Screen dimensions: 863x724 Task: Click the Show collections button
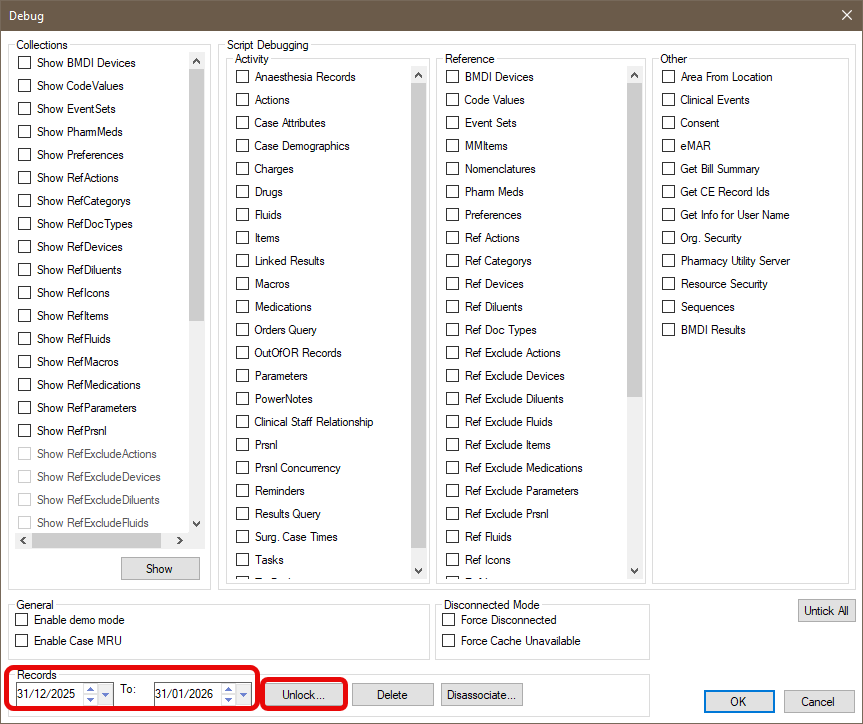pos(159,568)
